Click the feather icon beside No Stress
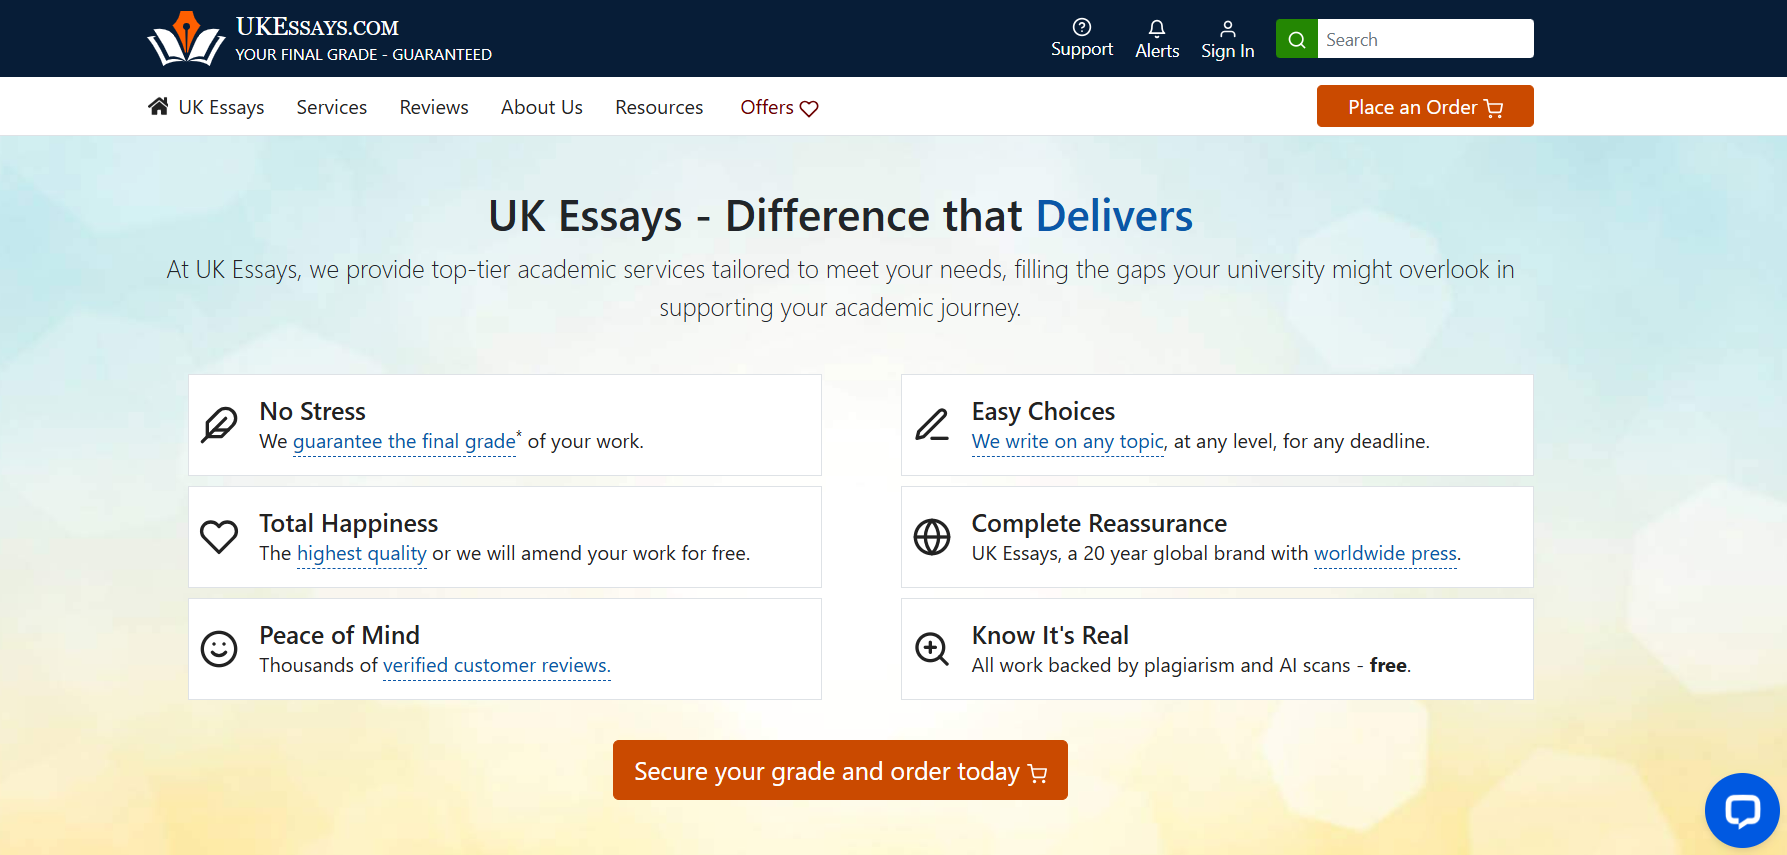The height and width of the screenshot is (855, 1787). tap(219, 425)
